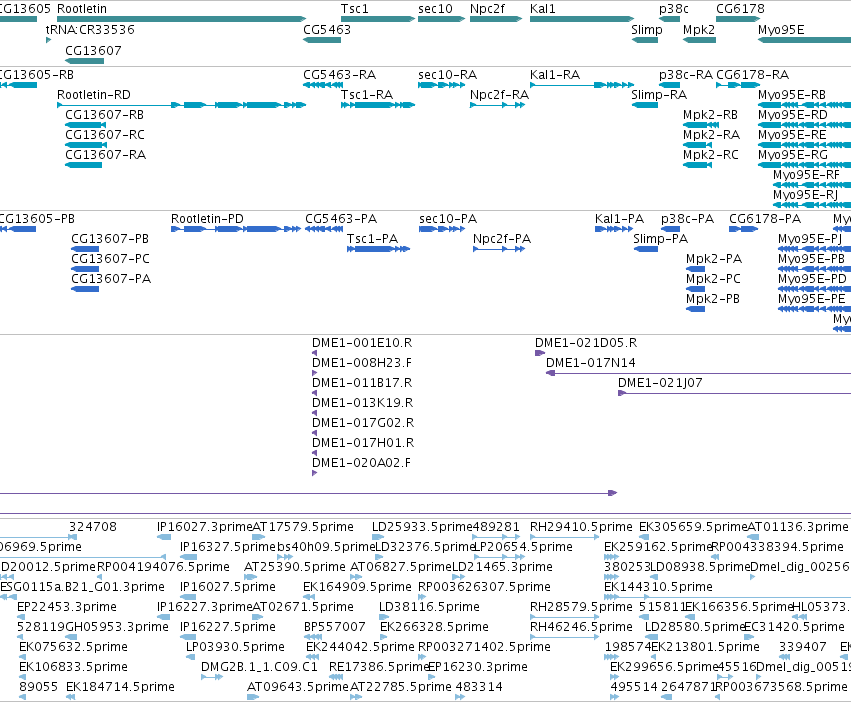
Task: Select clone end DME1-020A02.F
Action: tap(361, 463)
